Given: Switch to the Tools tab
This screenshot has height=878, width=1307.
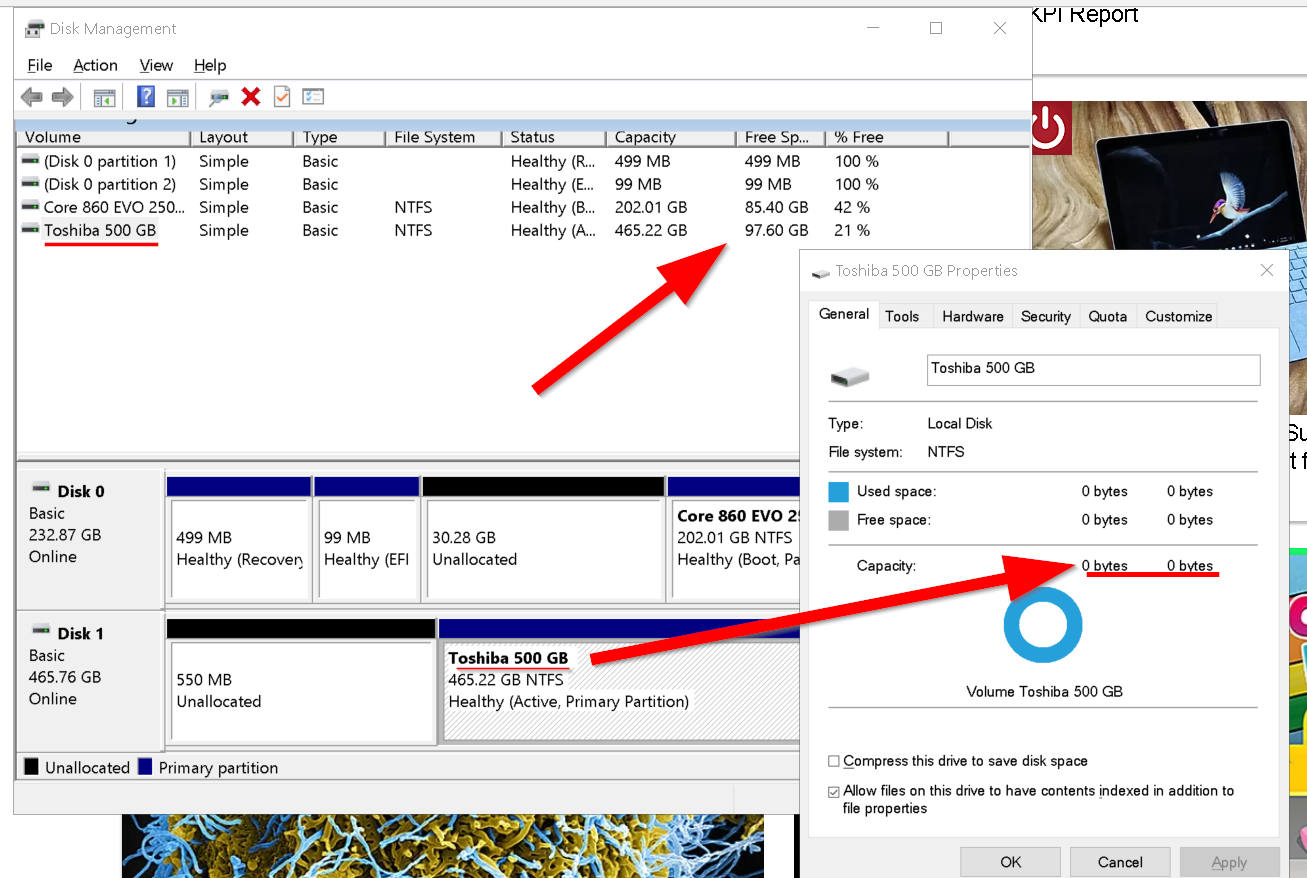Looking at the screenshot, I should [902, 316].
